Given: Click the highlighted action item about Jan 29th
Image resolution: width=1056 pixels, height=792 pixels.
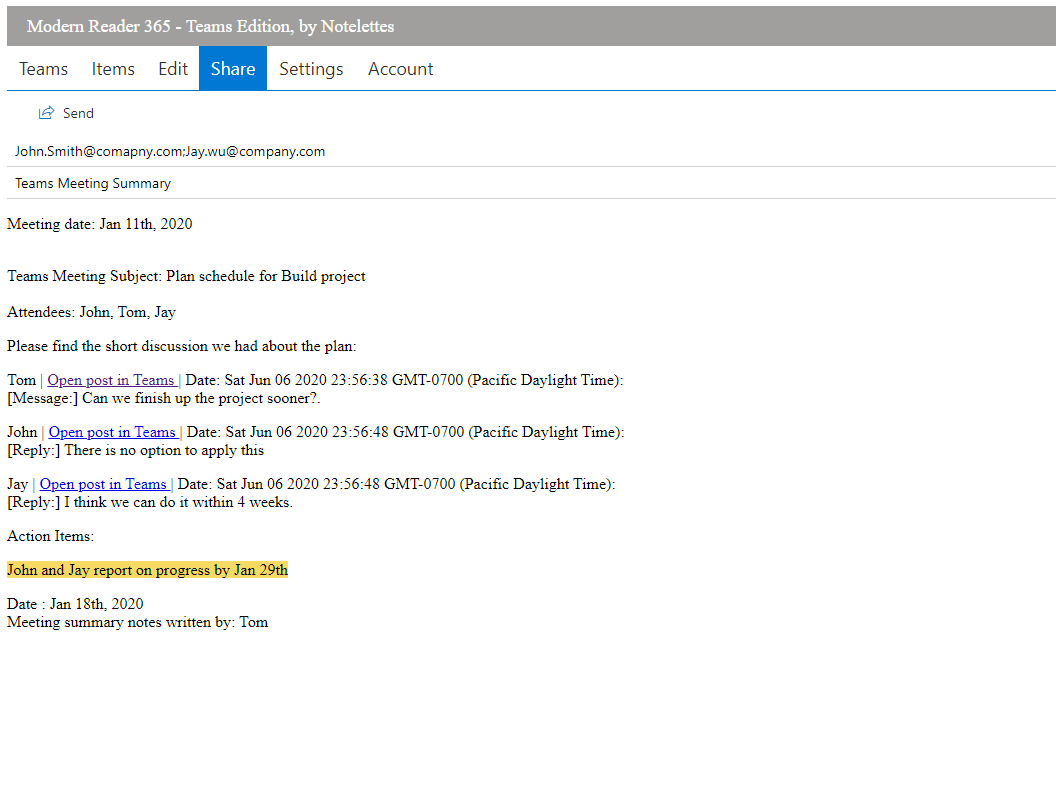Looking at the screenshot, I should [x=147, y=570].
